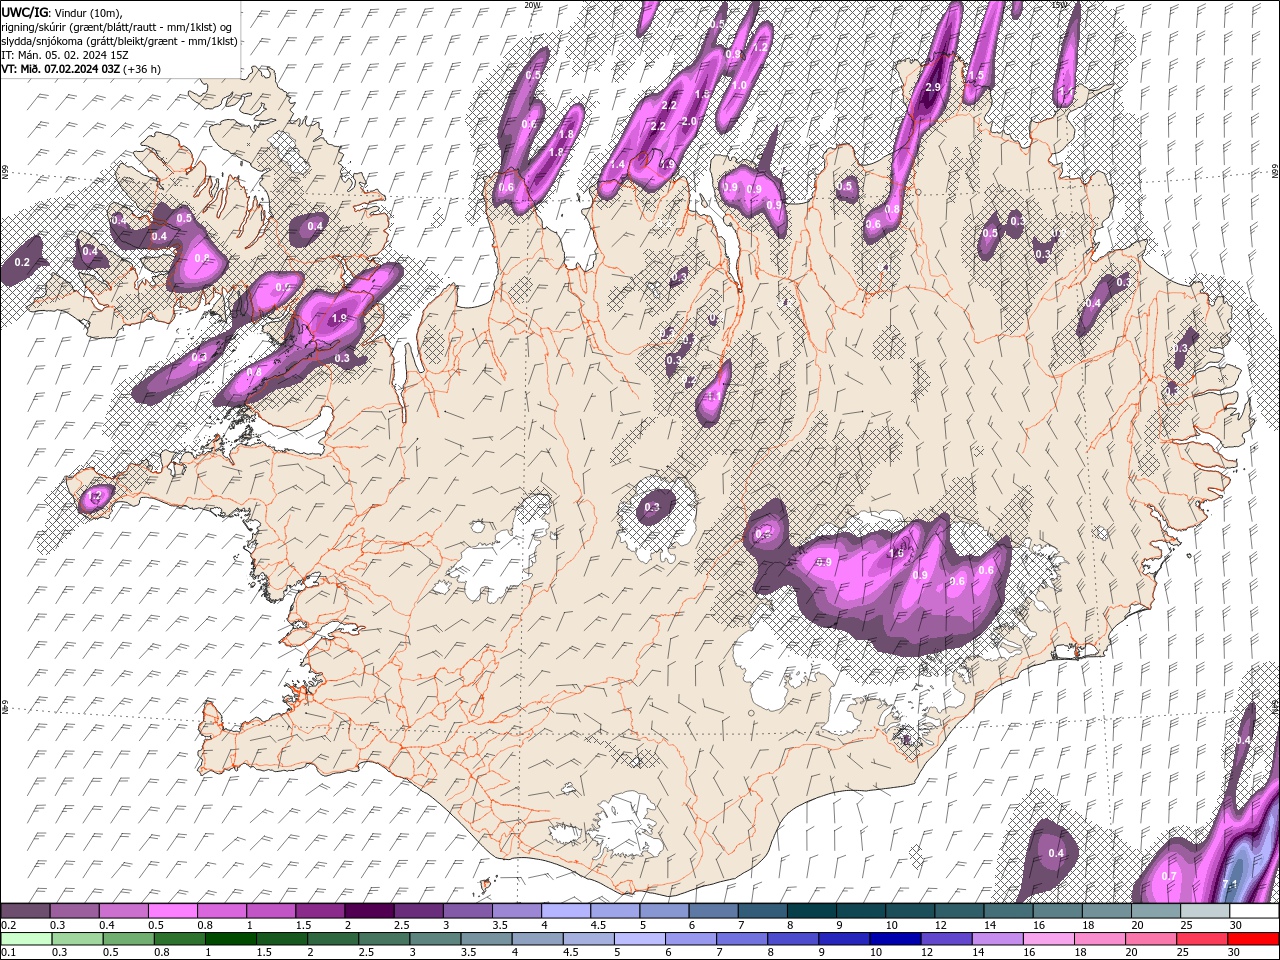Click the 'VT: Mið. 07.02.2024 03Z (+36 h)' line
Image resolution: width=1280 pixels, height=960 pixels.
[x=81, y=69]
